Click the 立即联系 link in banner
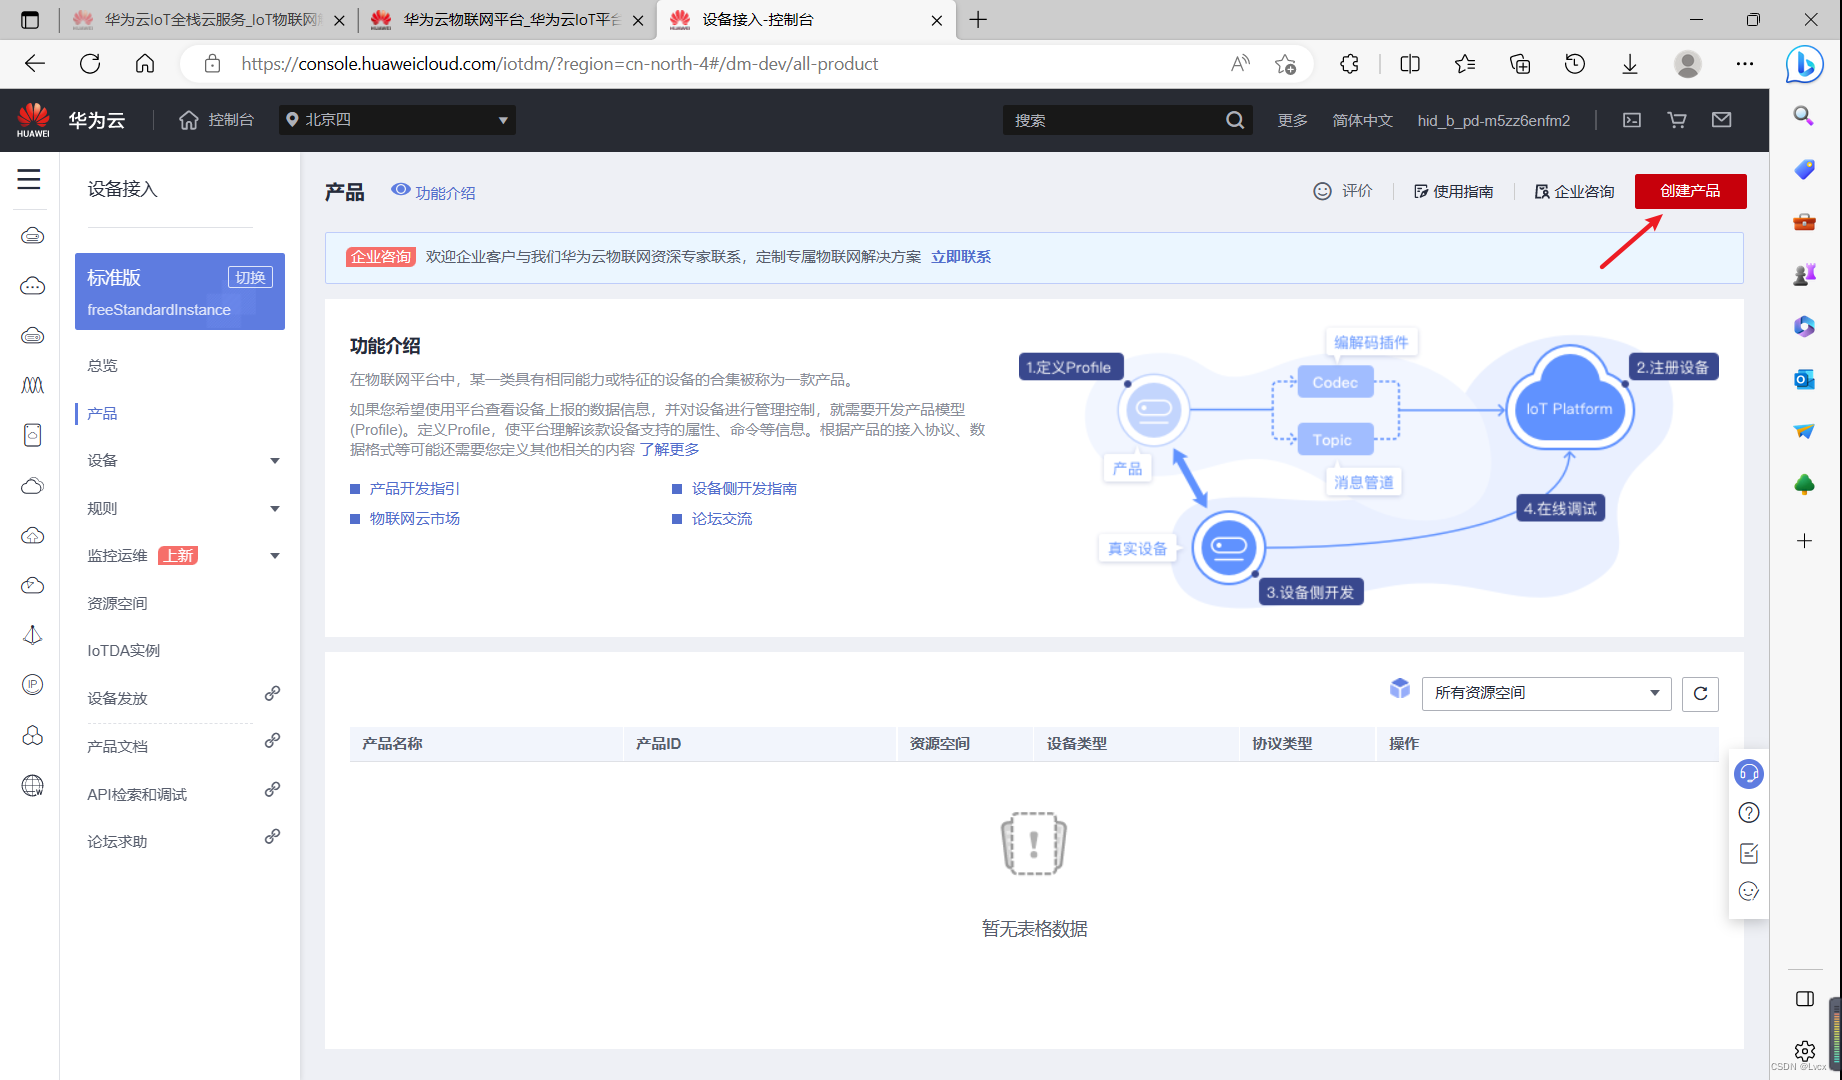The image size is (1842, 1080). [961, 257]
